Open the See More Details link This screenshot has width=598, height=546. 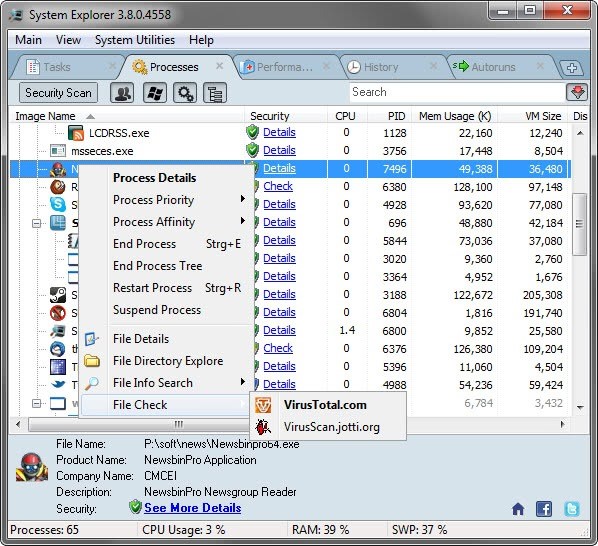193,508
